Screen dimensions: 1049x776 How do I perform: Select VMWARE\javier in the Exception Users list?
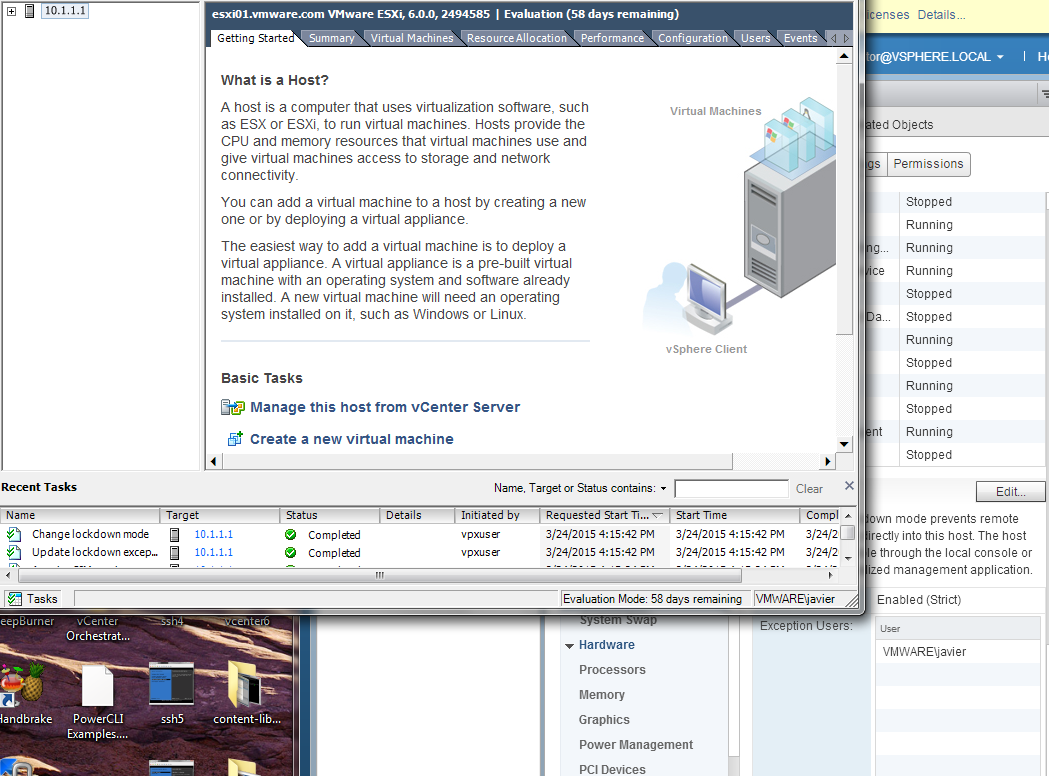point(924,652)
